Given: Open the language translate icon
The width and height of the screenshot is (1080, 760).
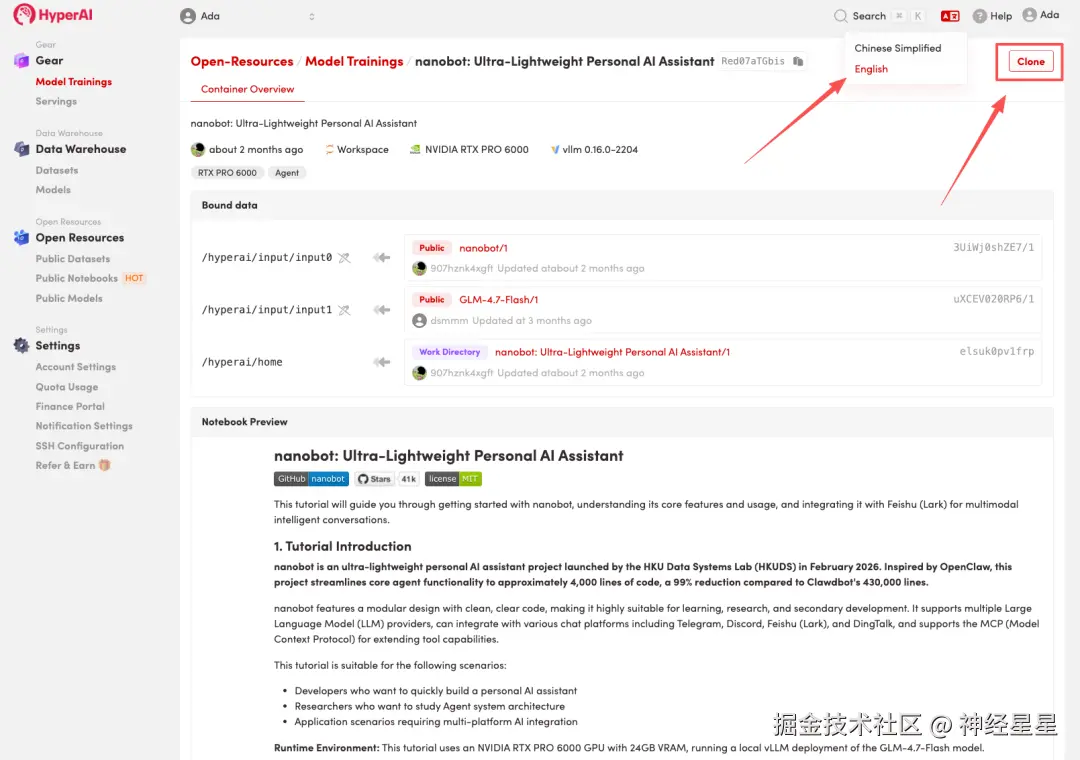Looking at the screenshot, I should tap(950, 16).
